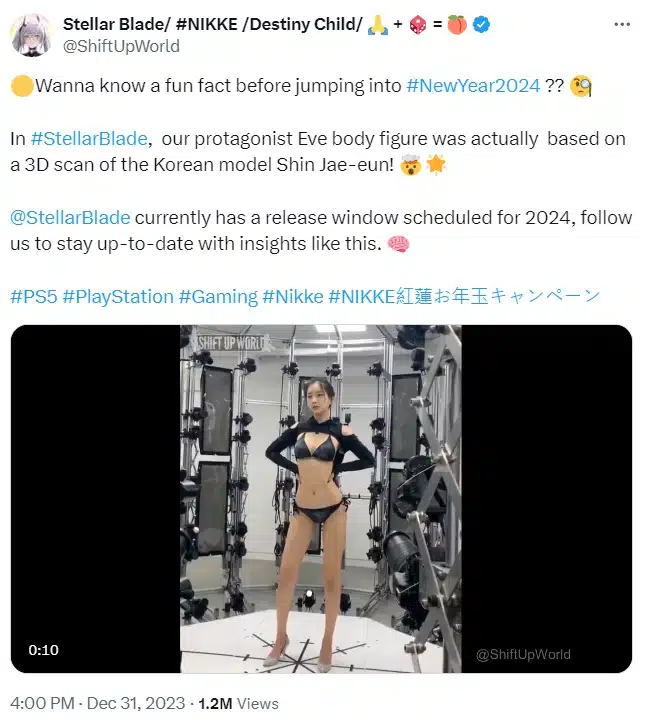Screen dimensions: 646x721
Task: Play the 0:10 video thumbnail
Action: coord(320,498)
